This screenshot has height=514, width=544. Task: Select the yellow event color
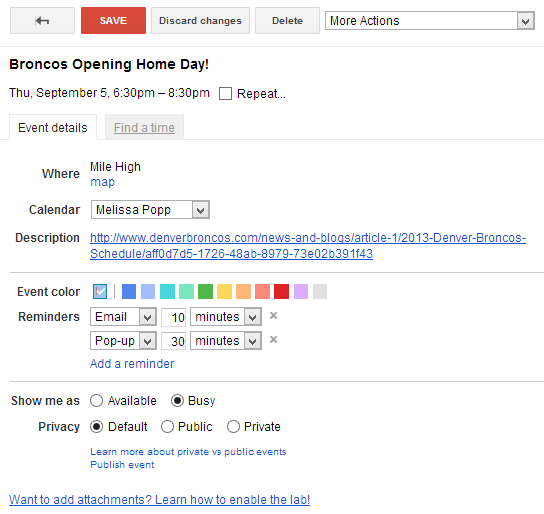tap(224, 291)
